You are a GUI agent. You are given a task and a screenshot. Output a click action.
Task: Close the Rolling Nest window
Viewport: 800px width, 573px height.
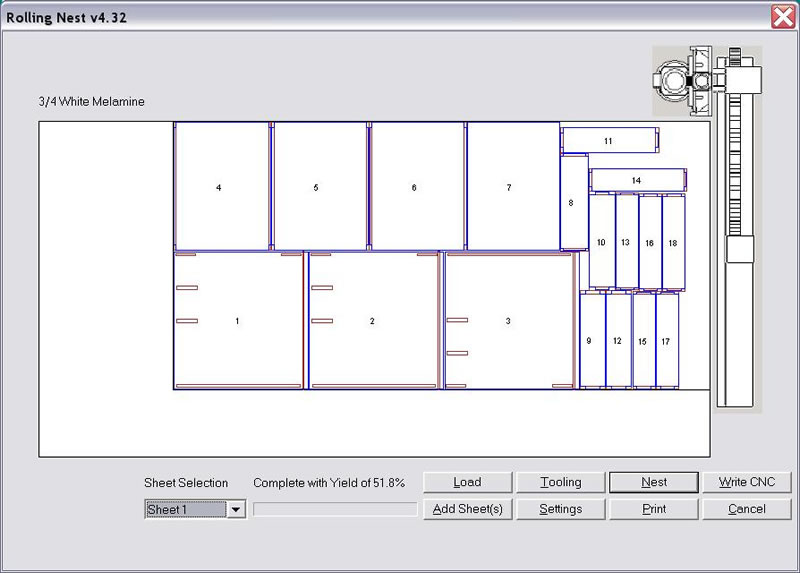coord(783,17)
